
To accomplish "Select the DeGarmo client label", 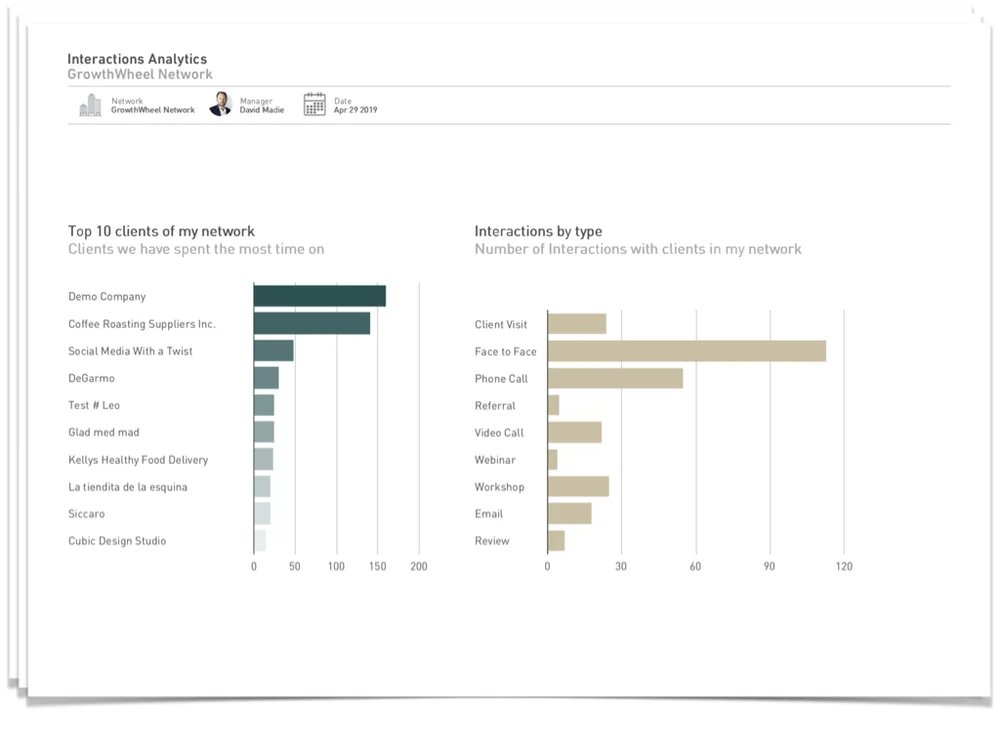I will [93, 378].
